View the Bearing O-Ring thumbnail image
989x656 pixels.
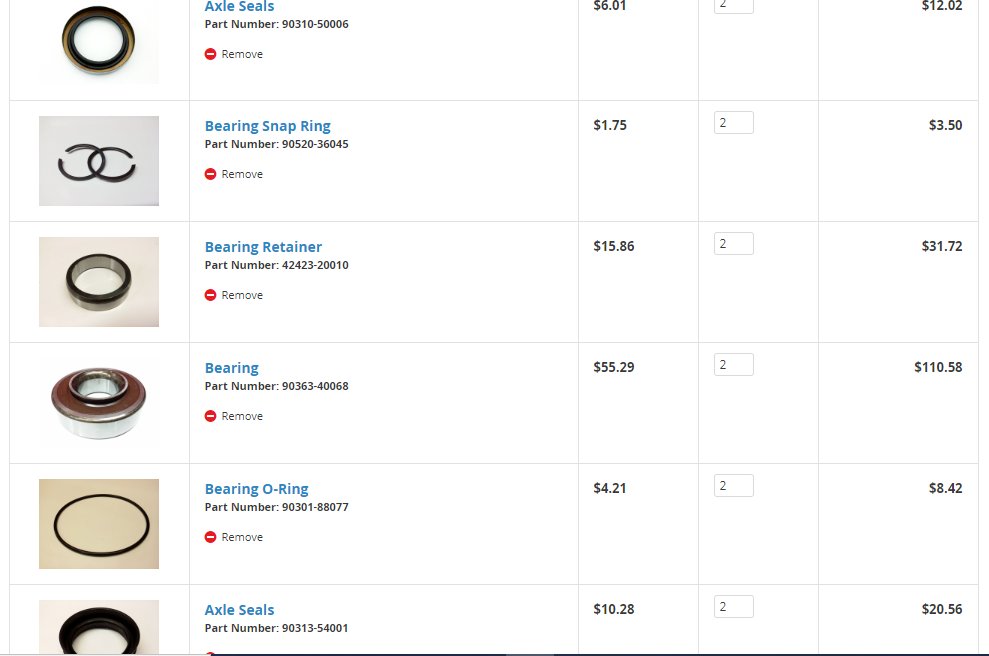(99, 524)
